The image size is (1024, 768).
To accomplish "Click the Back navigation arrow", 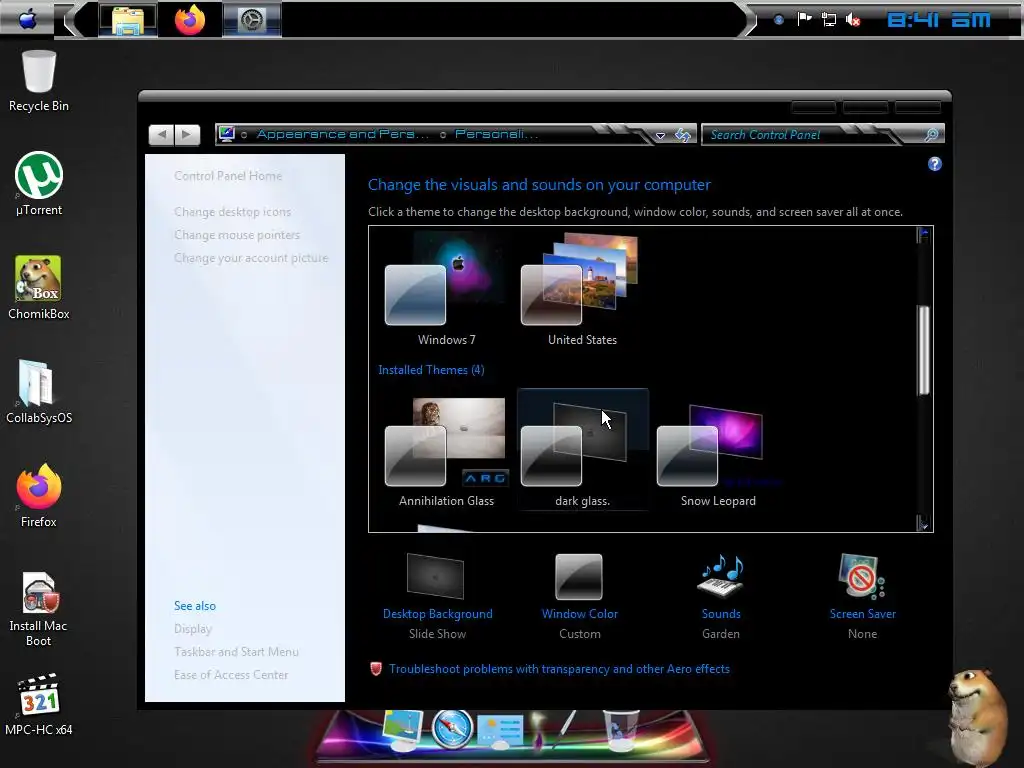I will (161, 135).
